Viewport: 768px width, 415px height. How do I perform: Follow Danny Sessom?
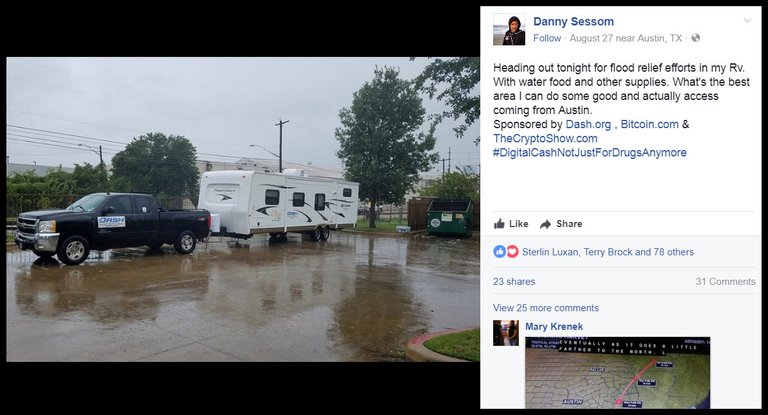coord(547,38)
